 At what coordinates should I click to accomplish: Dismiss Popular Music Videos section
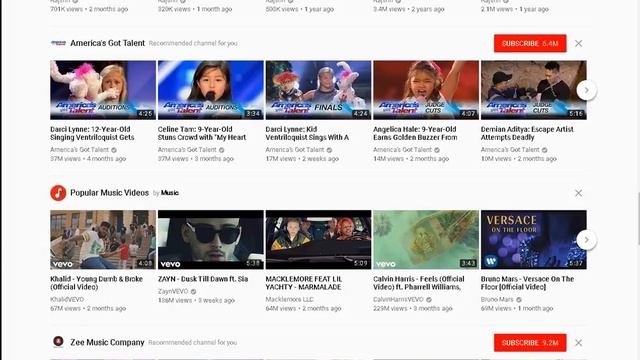[578, 193]
